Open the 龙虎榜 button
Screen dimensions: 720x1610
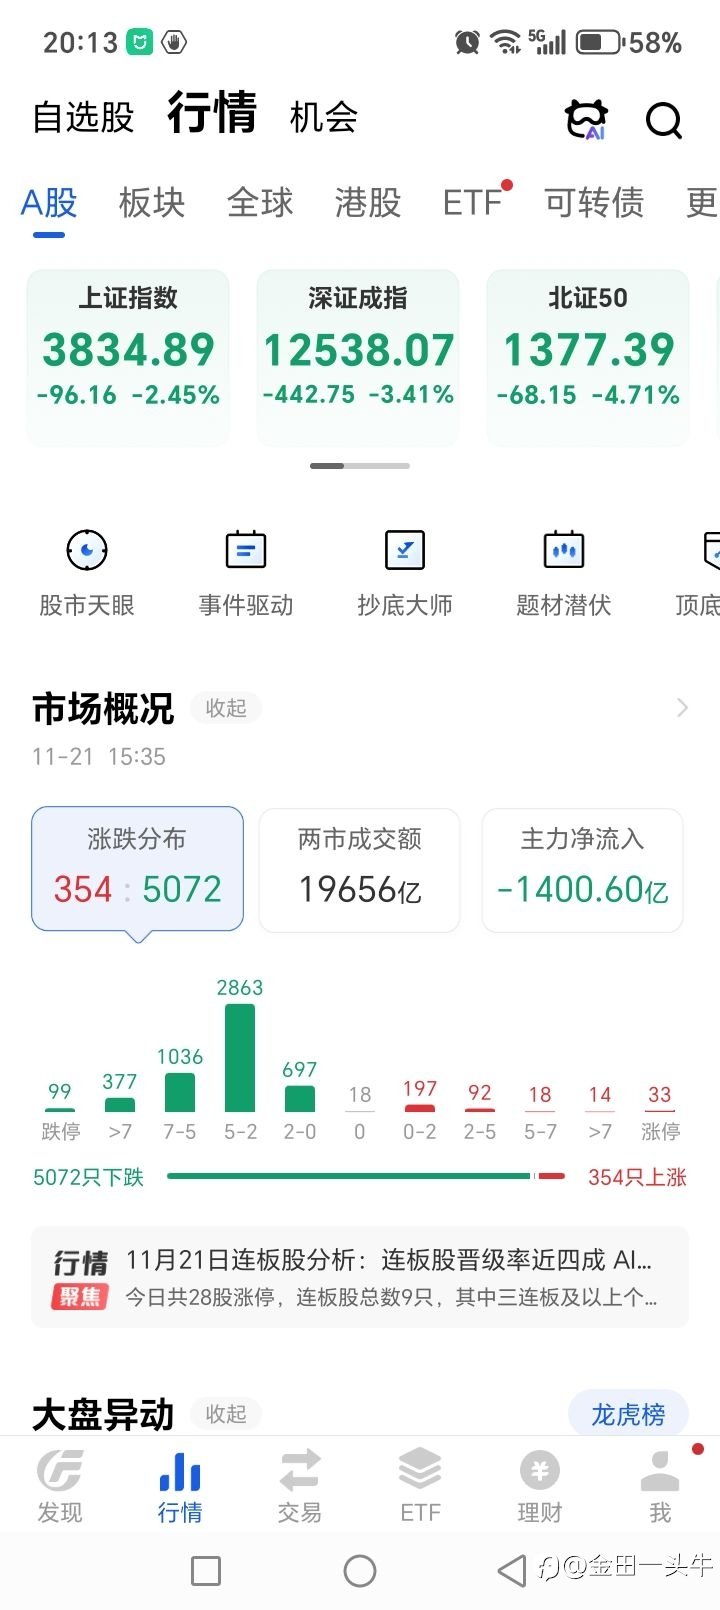coord(628,1414)
